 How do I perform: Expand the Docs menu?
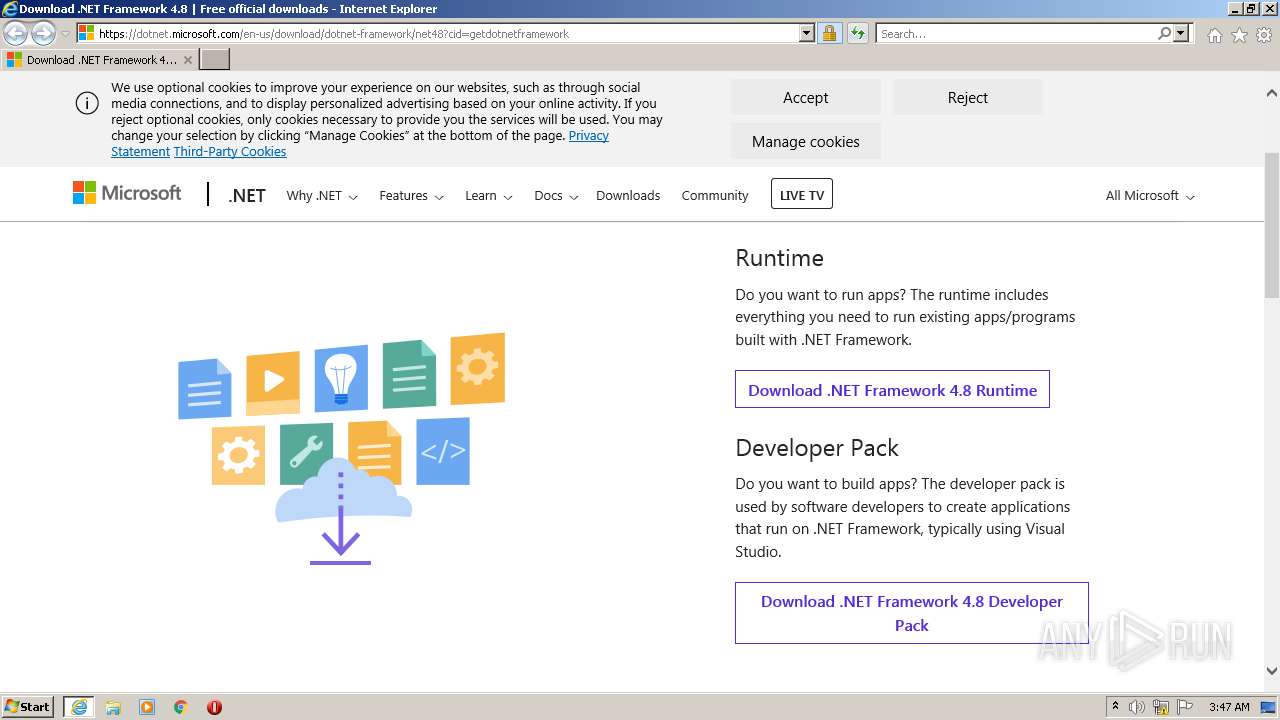(x=556, y=196)
